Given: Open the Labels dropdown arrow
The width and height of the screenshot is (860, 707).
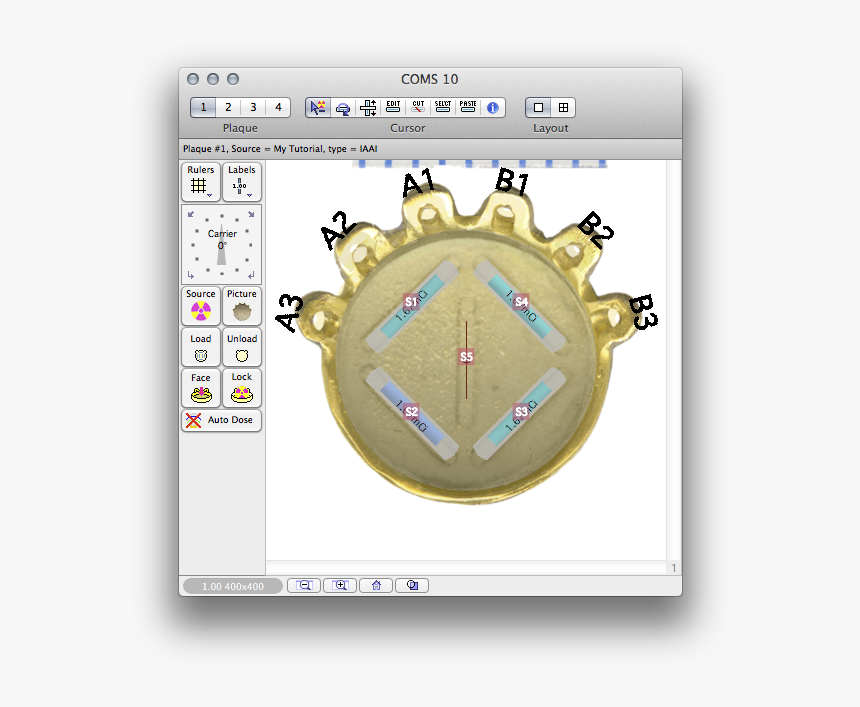Looking at the screenshot, I should click(x=249, y=196).
